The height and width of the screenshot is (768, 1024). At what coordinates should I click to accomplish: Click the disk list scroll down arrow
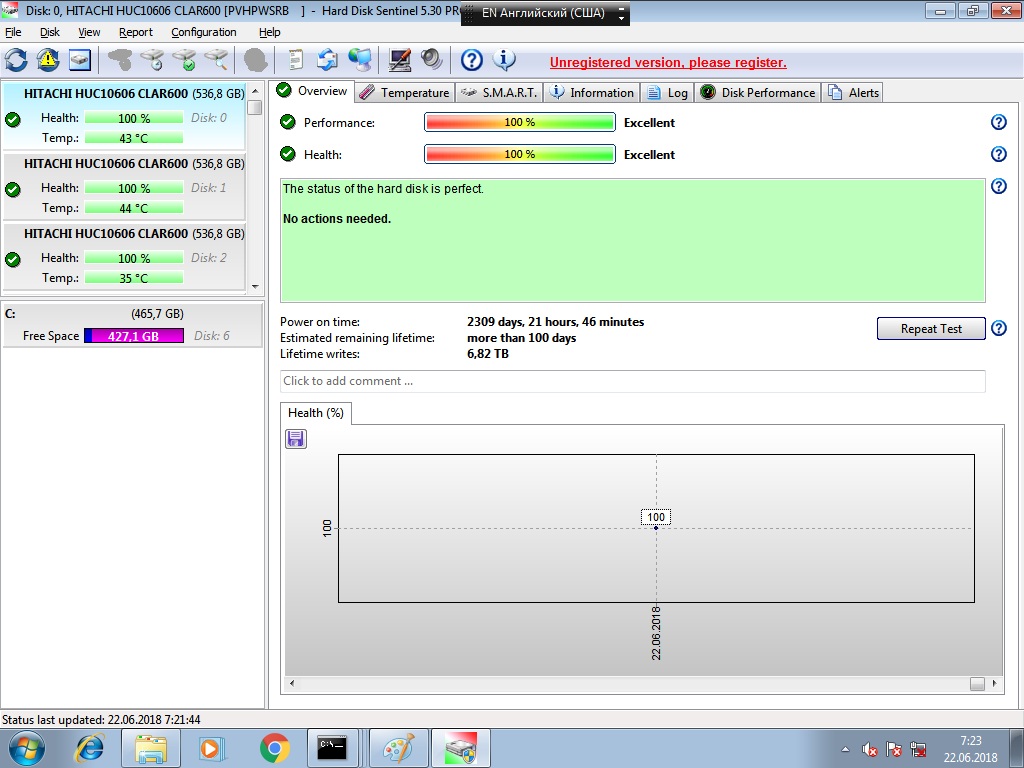(255, 286)
